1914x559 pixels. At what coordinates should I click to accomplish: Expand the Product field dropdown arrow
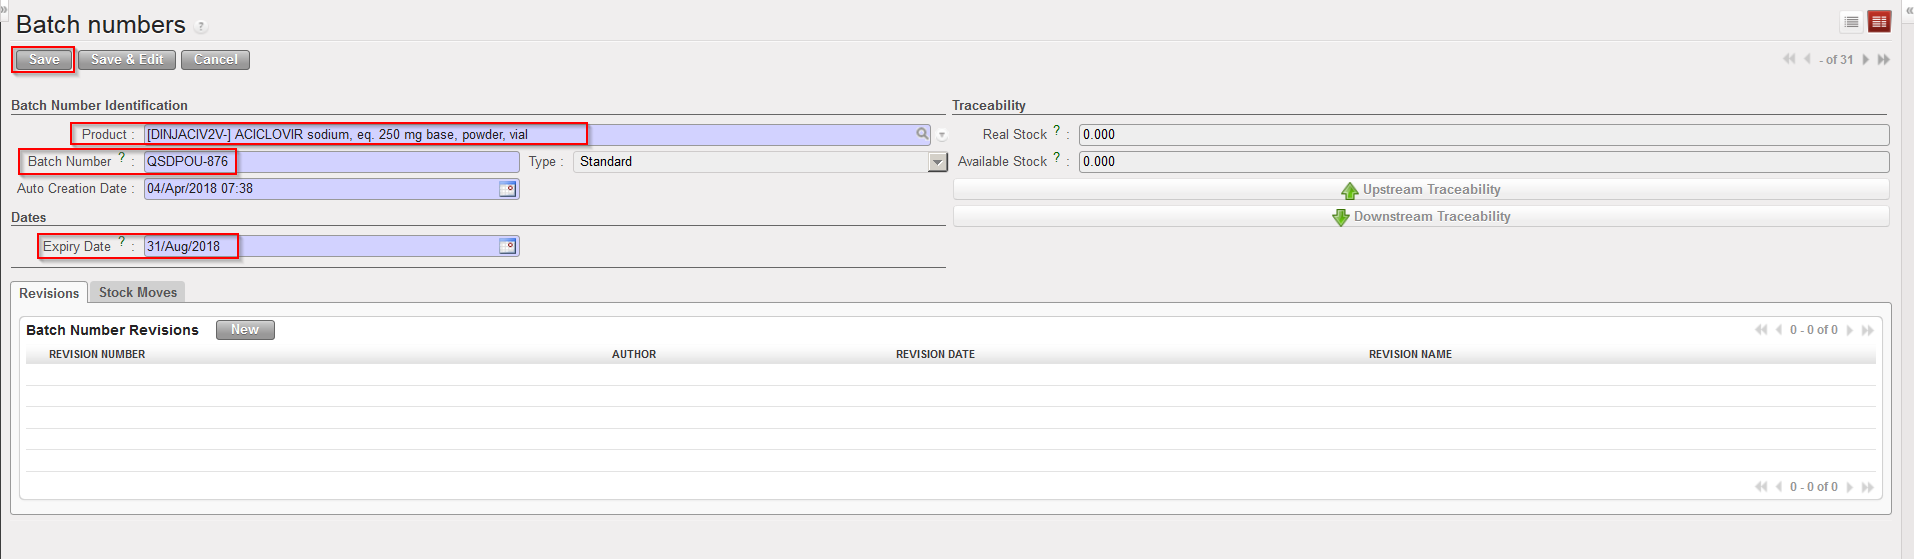point(941,135)
